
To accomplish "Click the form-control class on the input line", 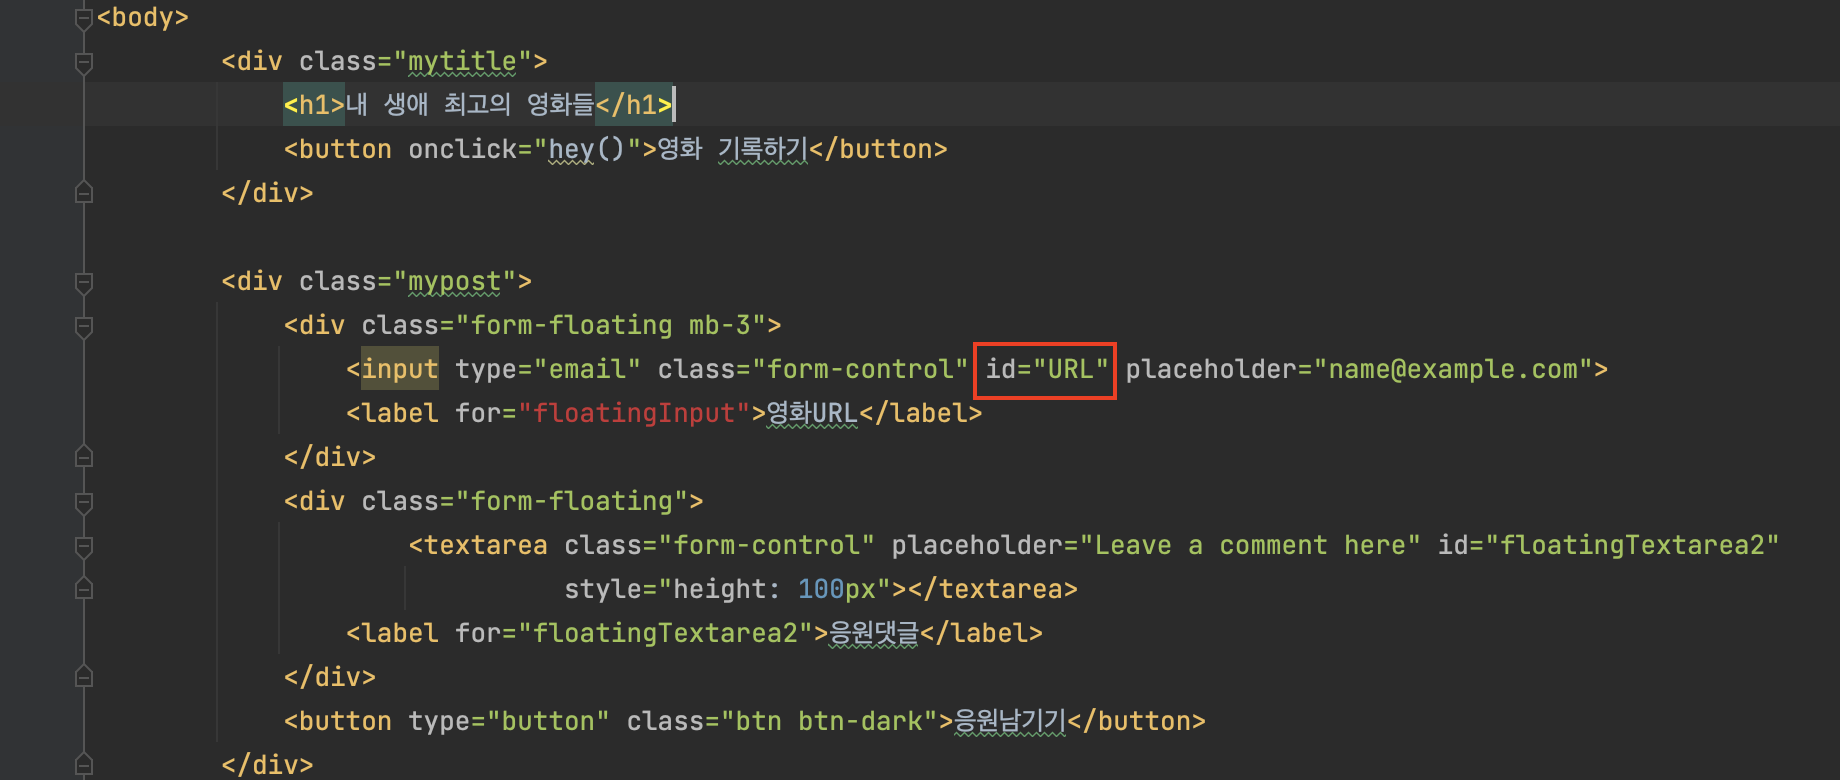I will click(860, 370).
